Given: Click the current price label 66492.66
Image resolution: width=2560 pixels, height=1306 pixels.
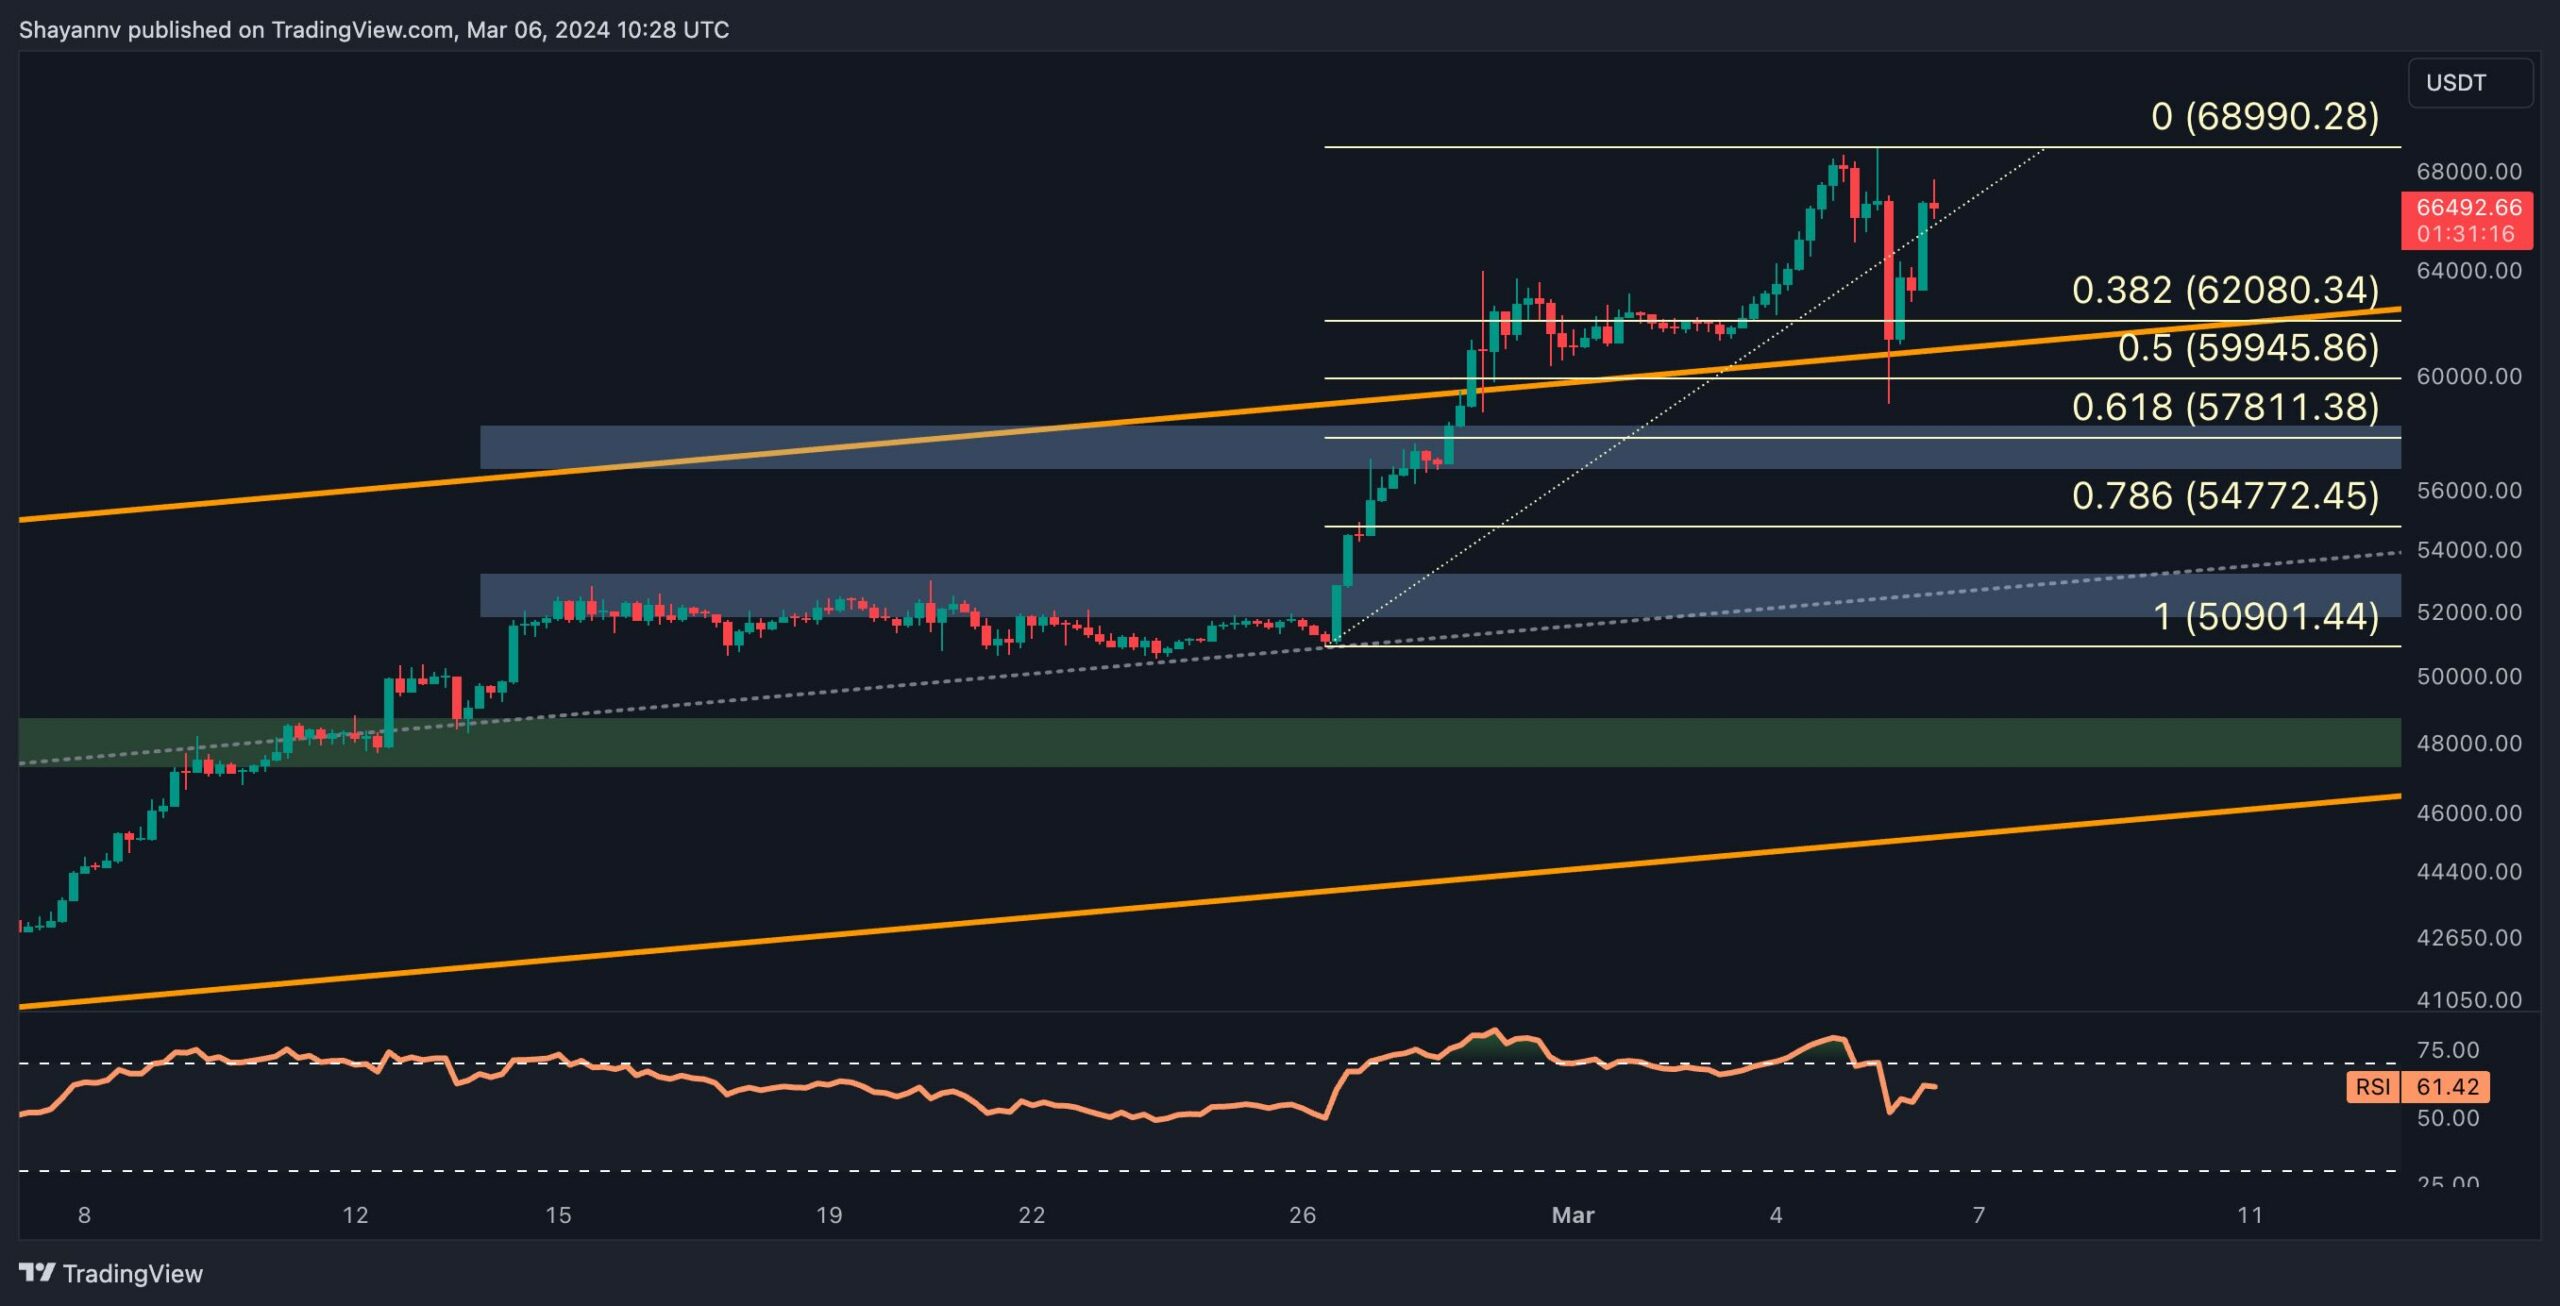Looking at the screenshot, I should point(2467,208).
